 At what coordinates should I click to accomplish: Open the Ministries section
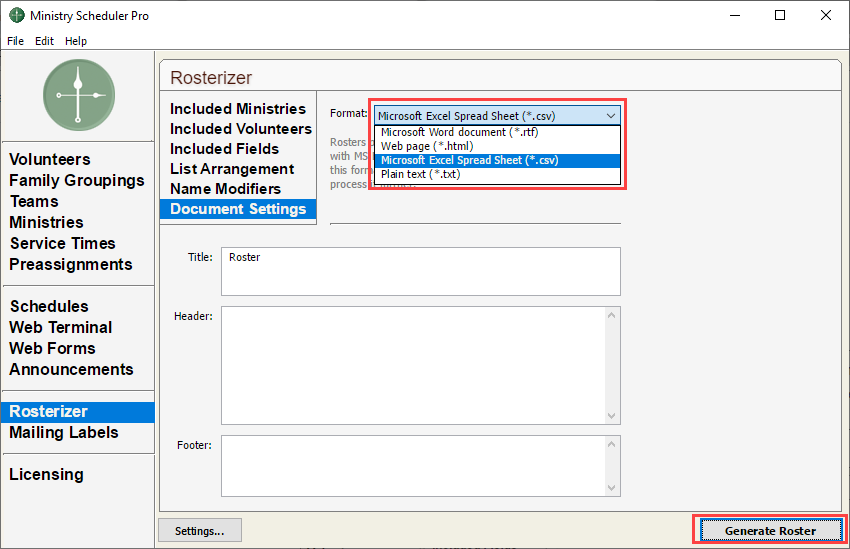click(x=47, y=222)
